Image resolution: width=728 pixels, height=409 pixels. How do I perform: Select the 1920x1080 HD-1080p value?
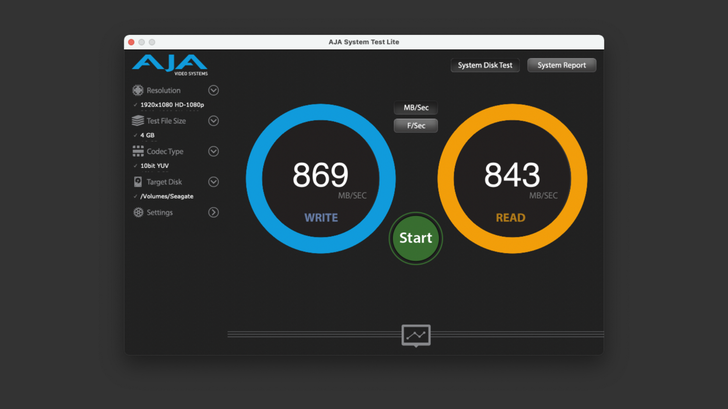click(x=172, y=105)
